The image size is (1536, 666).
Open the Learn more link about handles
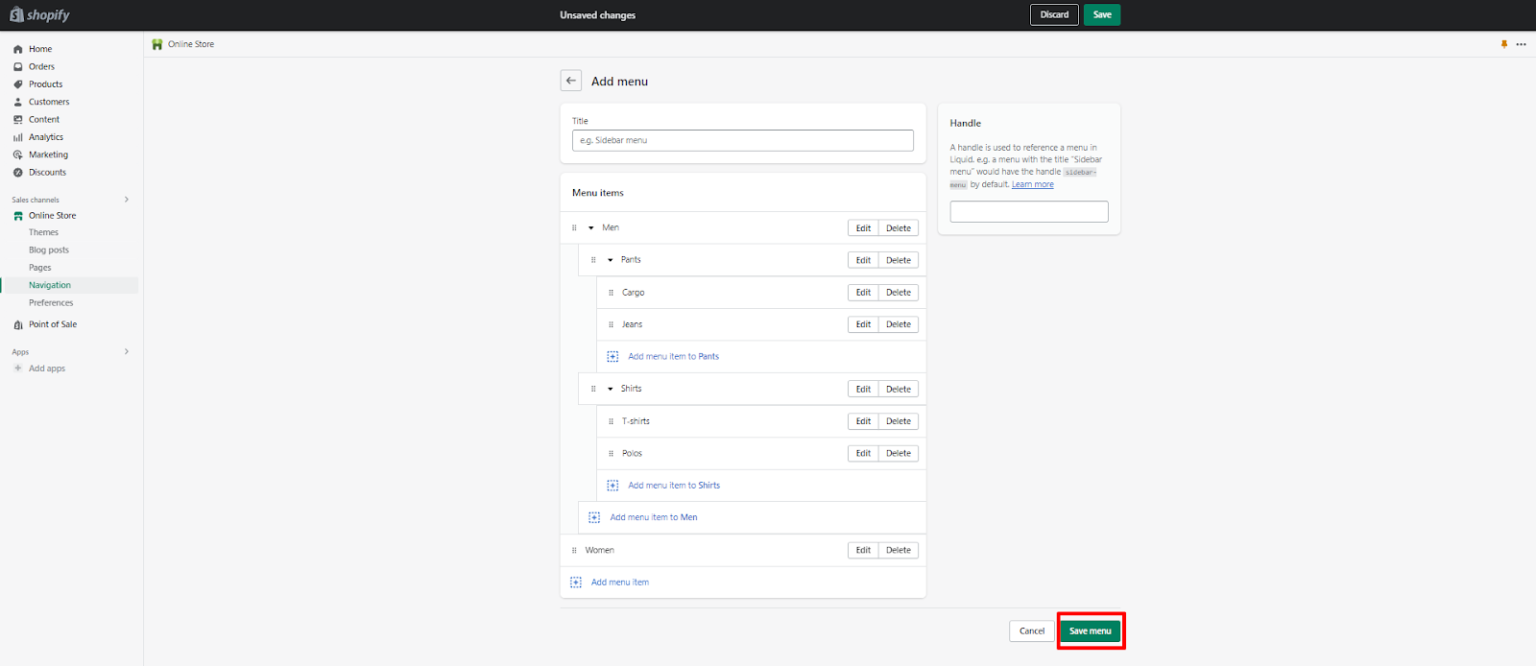(x=1033, y=184)
